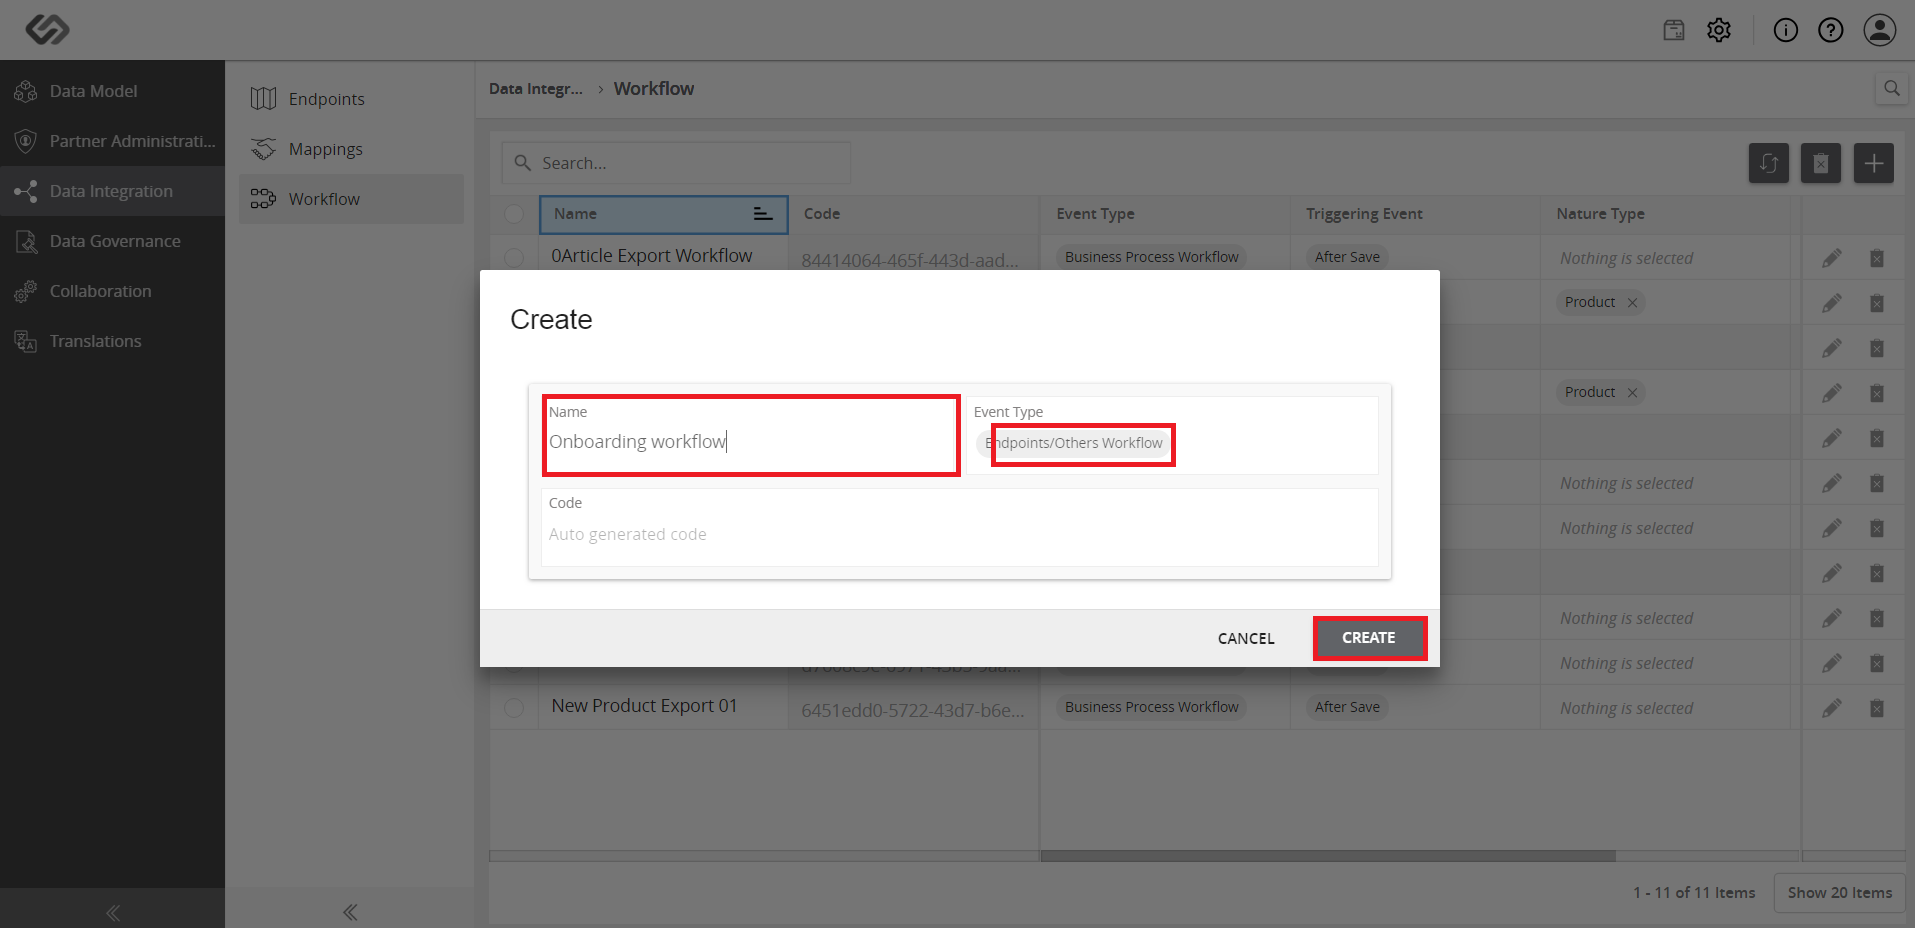Focus the Search... field above table
This screenshot has width=1915, height=928.
coord(676,163)
